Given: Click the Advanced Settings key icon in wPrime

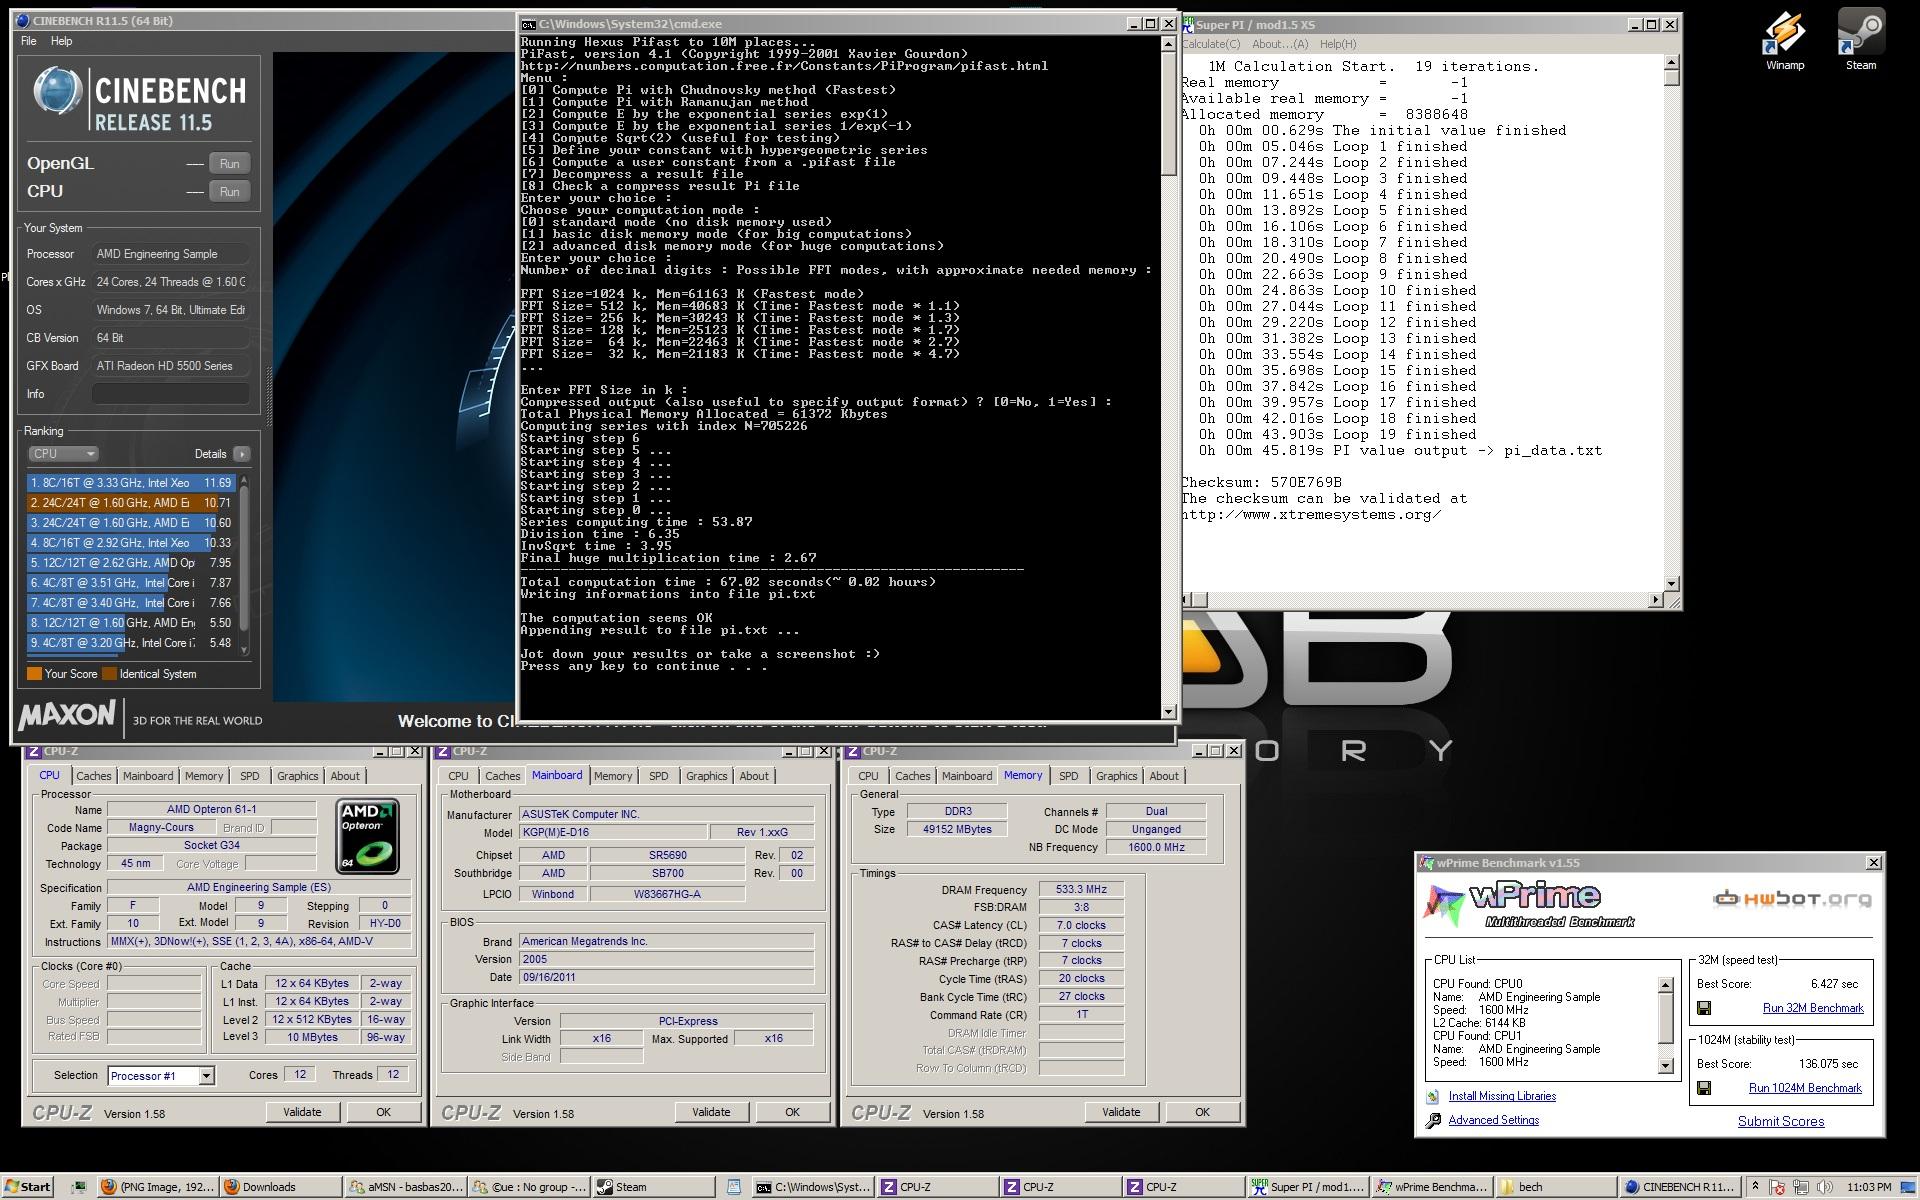Looking at the screenshot, I should (x=1433, y=1120).
